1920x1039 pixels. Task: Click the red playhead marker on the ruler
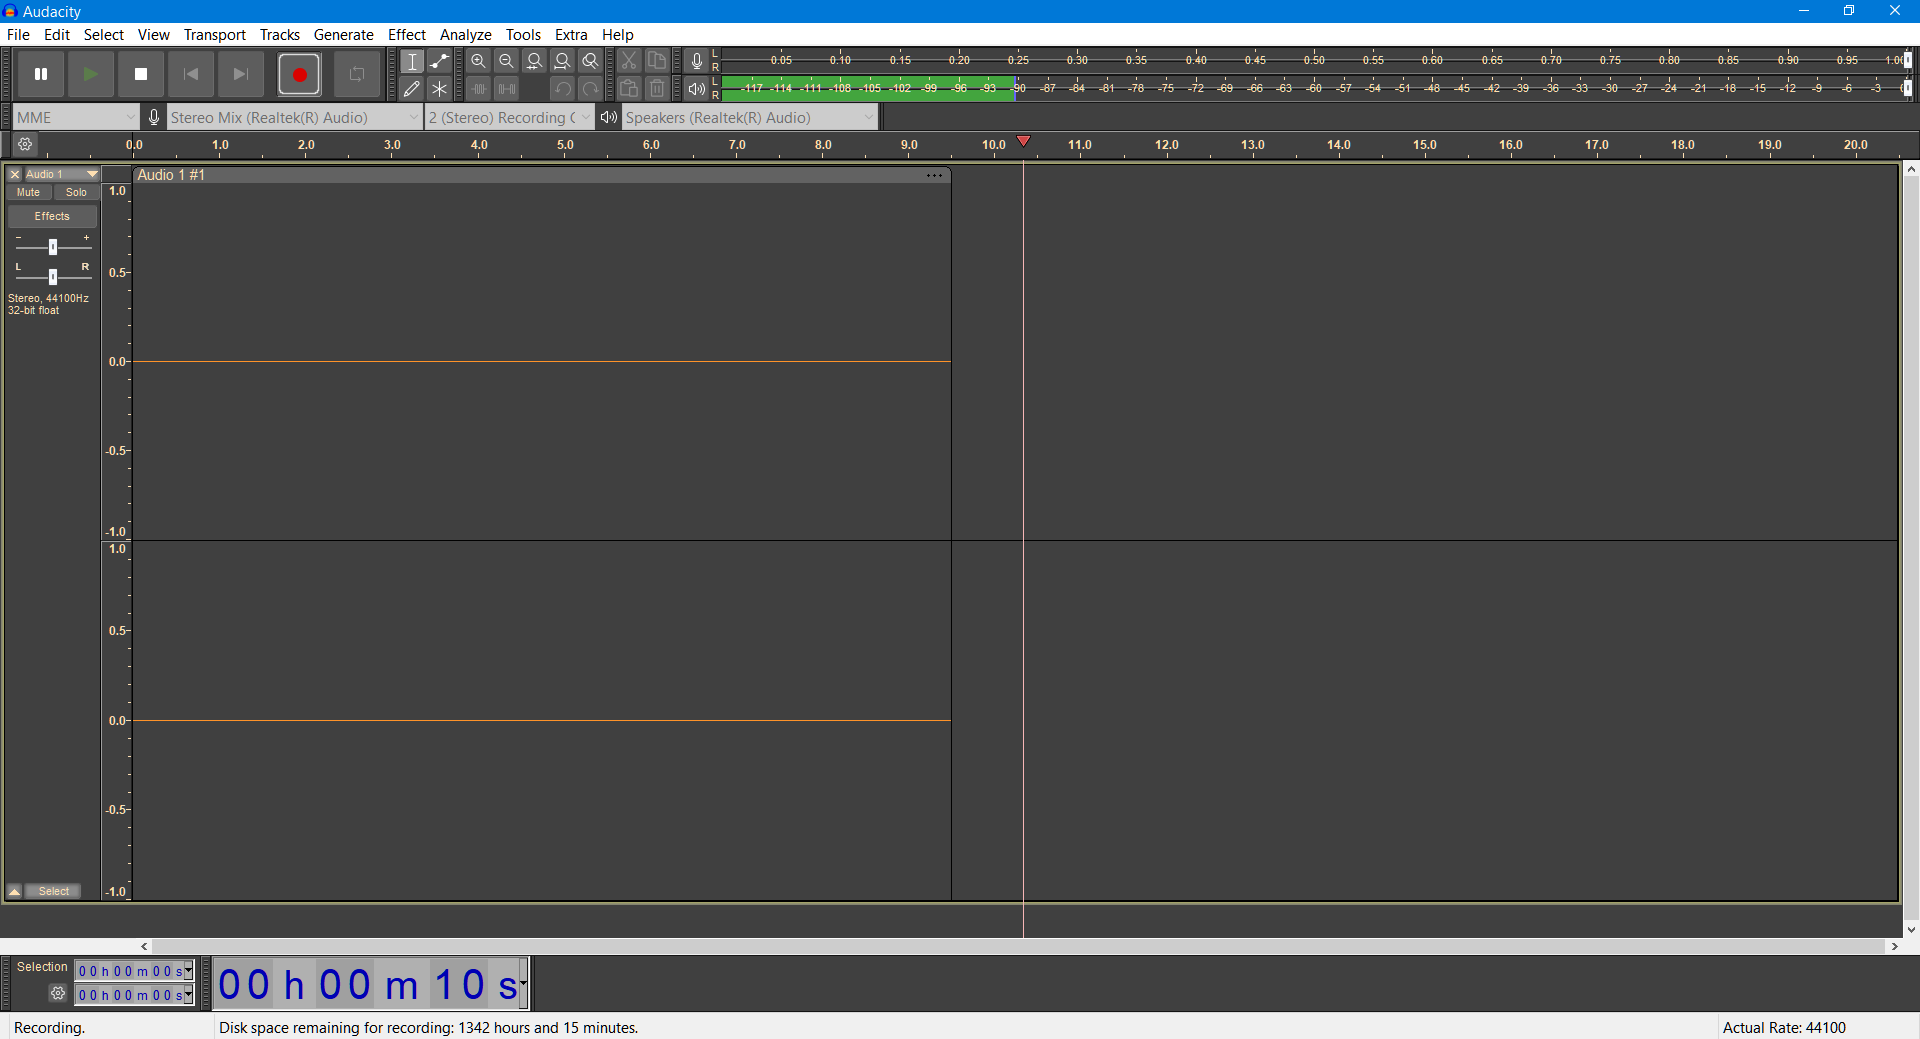[x=1023, y=141]
